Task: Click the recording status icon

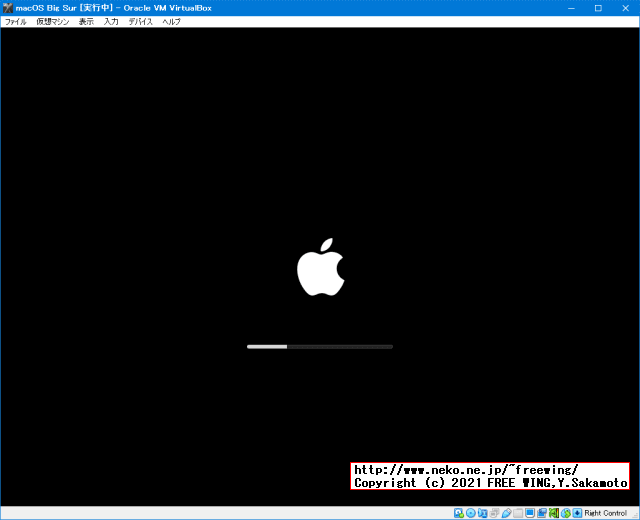Action: tap(542, 513)
